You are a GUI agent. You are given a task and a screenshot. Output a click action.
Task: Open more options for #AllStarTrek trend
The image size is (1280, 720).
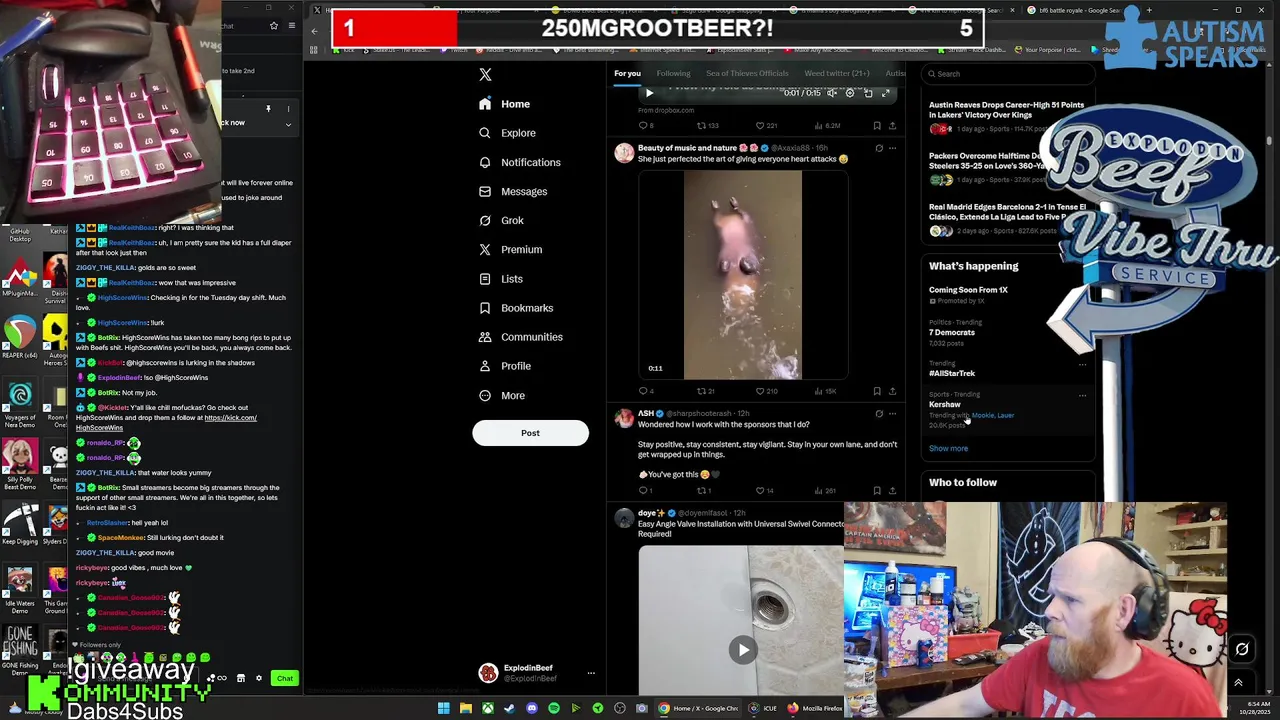tap(1082, 365)
